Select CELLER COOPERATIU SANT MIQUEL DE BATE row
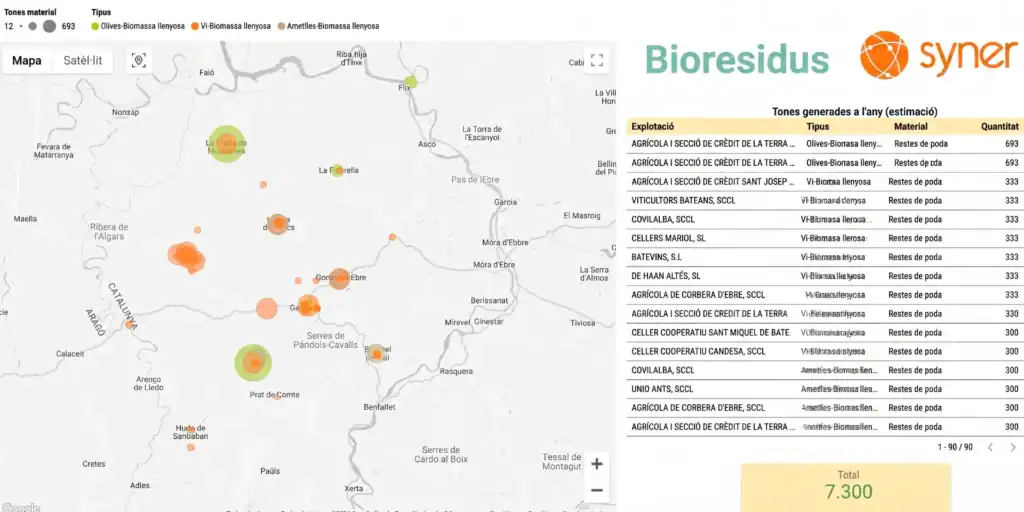The width and height of the screenshot is (1024, 512). [825, 332]
